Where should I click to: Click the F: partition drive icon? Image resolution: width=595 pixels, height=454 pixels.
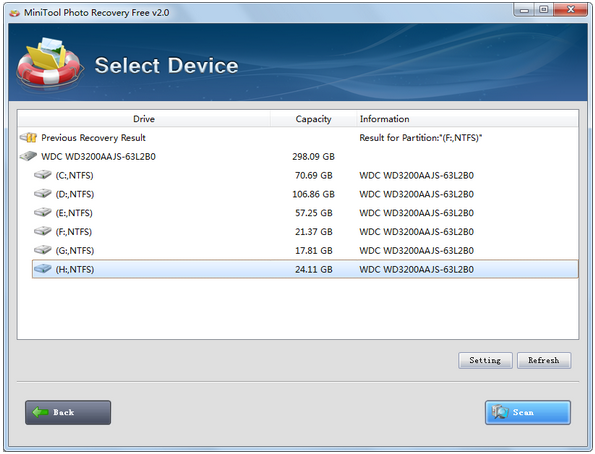[42, 231]
